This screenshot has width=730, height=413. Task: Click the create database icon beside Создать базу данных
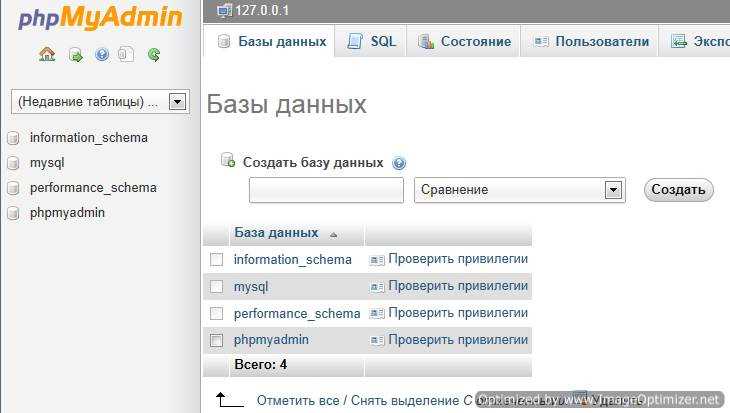[228, 160]
